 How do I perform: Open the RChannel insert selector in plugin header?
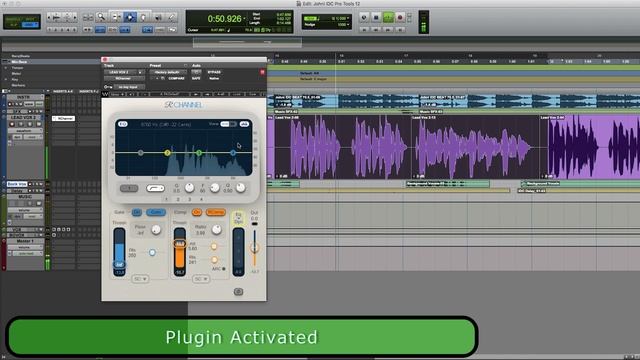[124, 78]
